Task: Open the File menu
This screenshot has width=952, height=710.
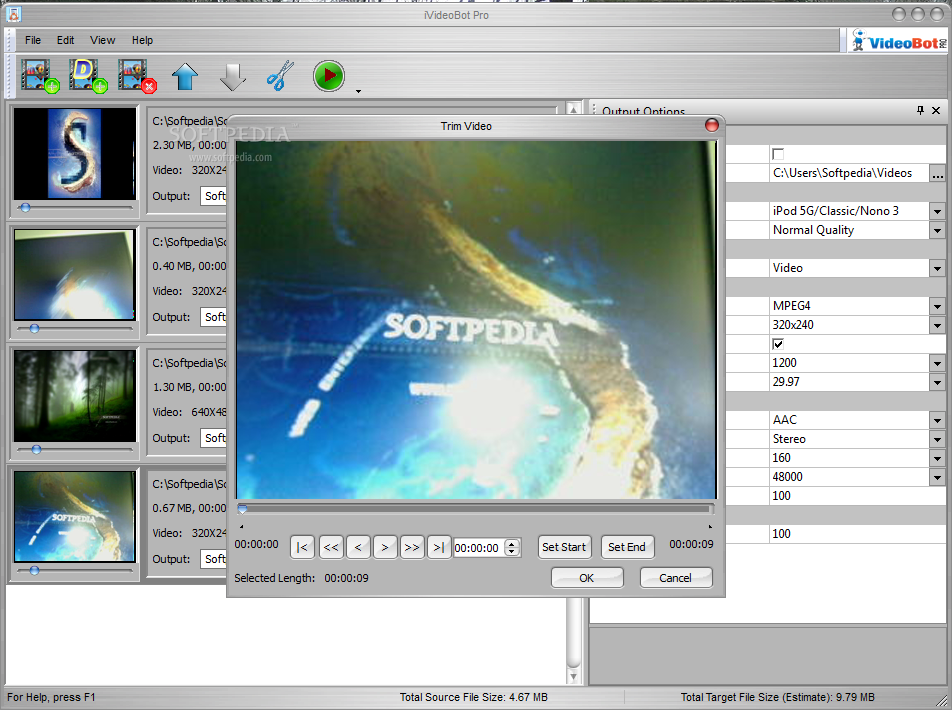Action: click(33, 40)
